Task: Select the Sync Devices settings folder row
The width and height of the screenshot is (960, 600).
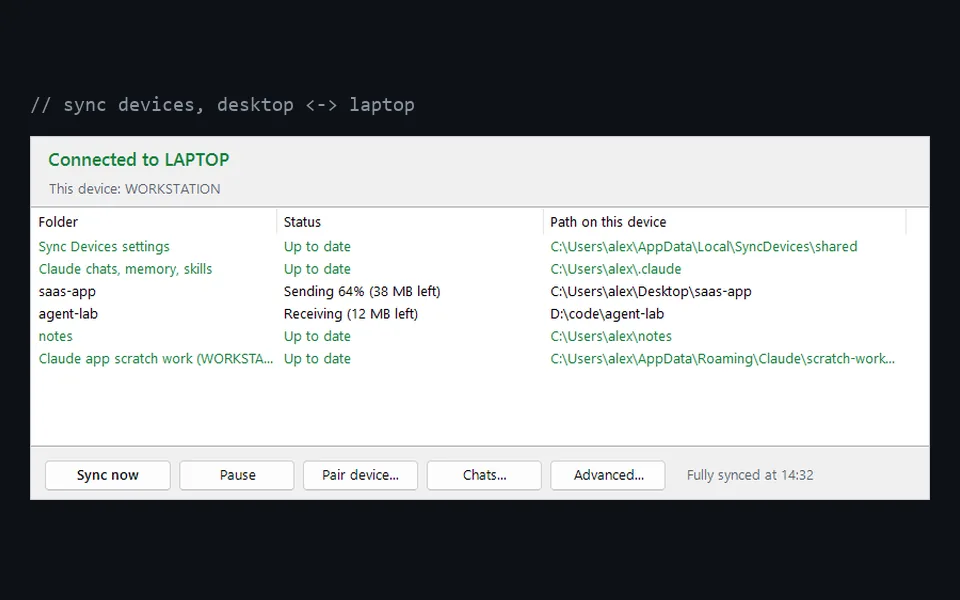Action: 104,247
